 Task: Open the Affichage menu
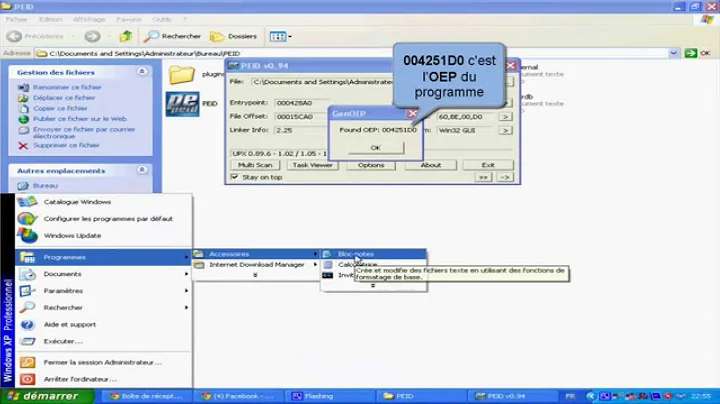[89, 19]
